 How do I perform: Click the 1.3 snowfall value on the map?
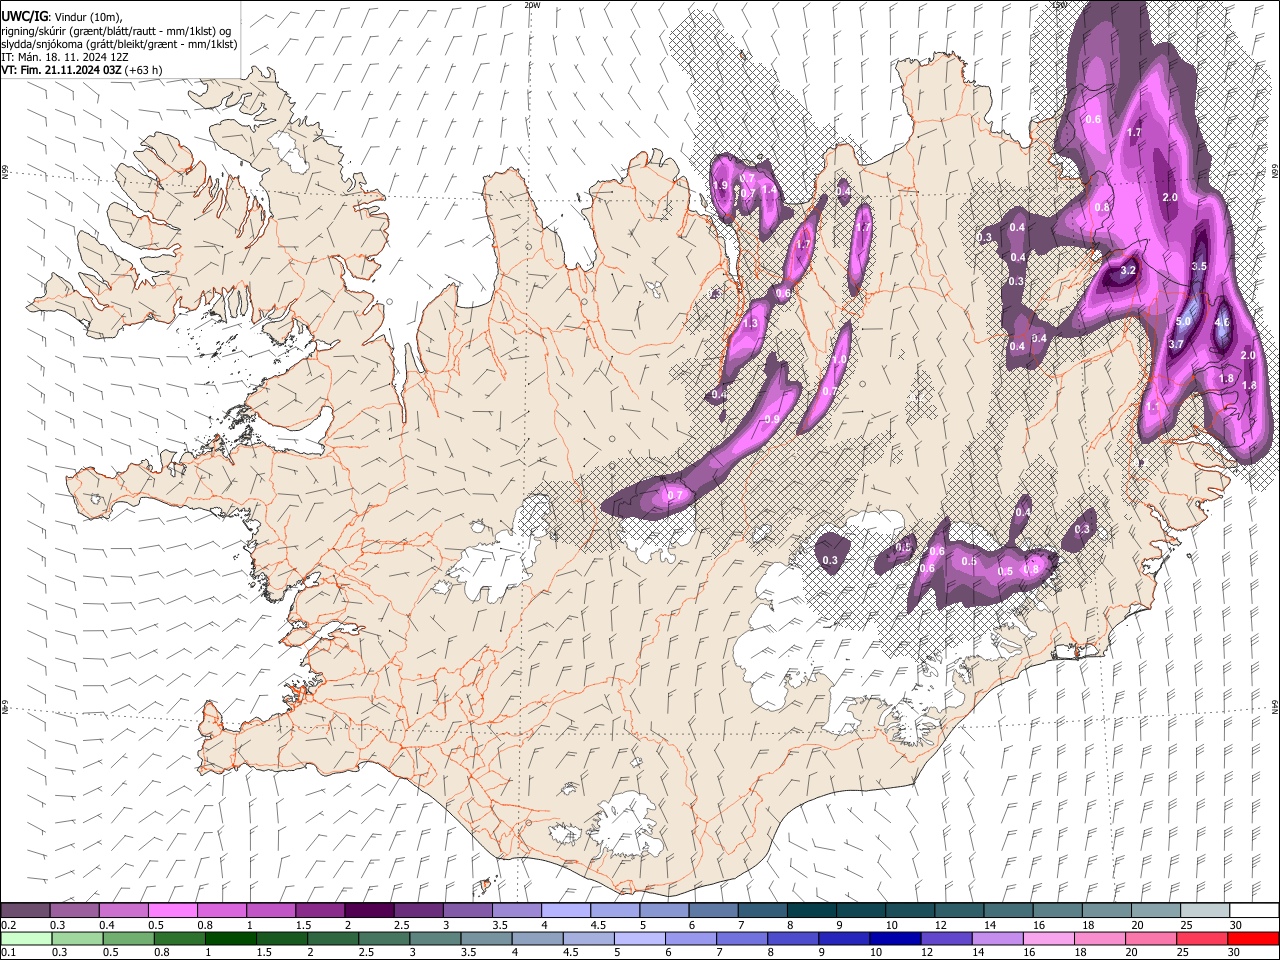[x=750, y=324]
